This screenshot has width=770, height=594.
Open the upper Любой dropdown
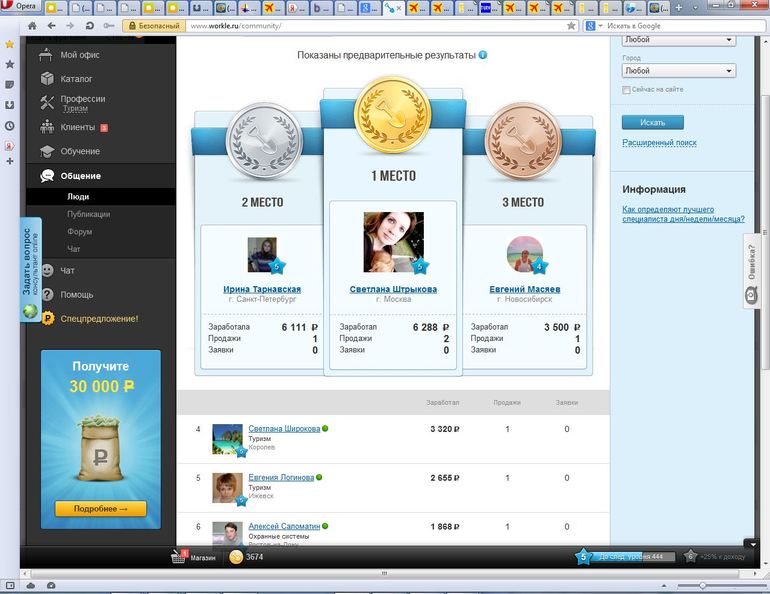tap(679, 40)
